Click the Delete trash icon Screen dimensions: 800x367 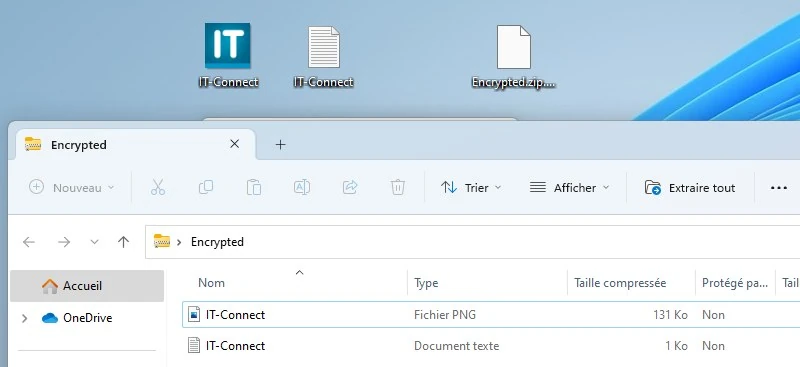pyautogui.click(x=398, y=187)
